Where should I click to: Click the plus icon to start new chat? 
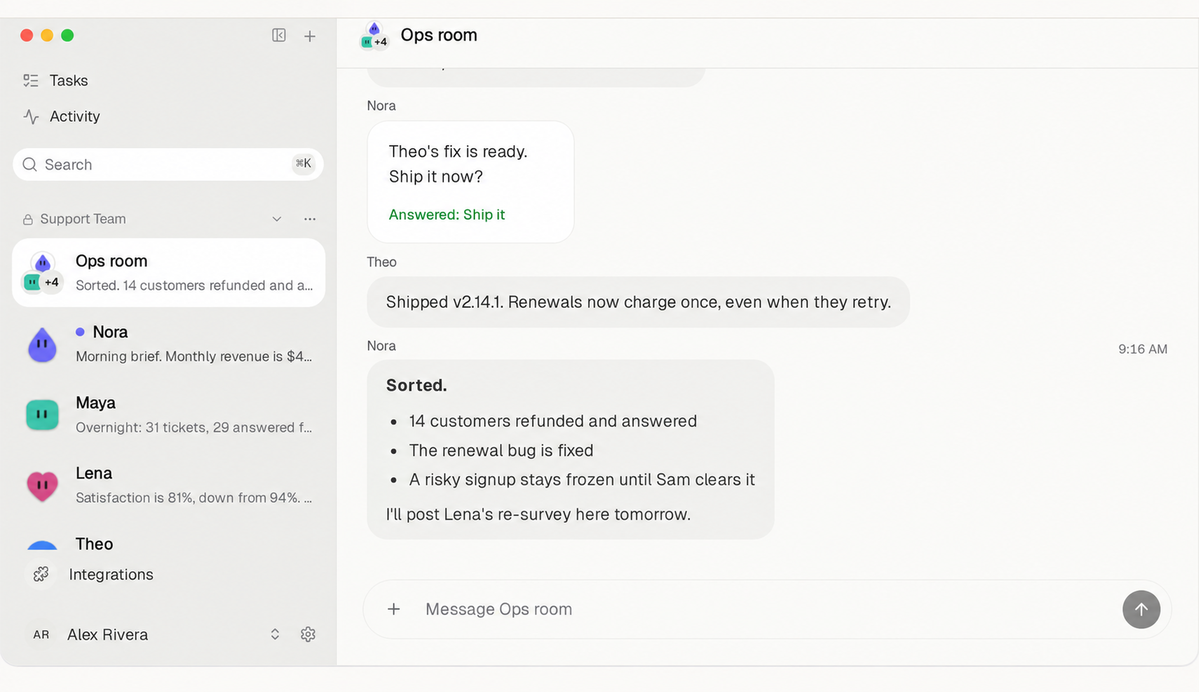point(310,36)
